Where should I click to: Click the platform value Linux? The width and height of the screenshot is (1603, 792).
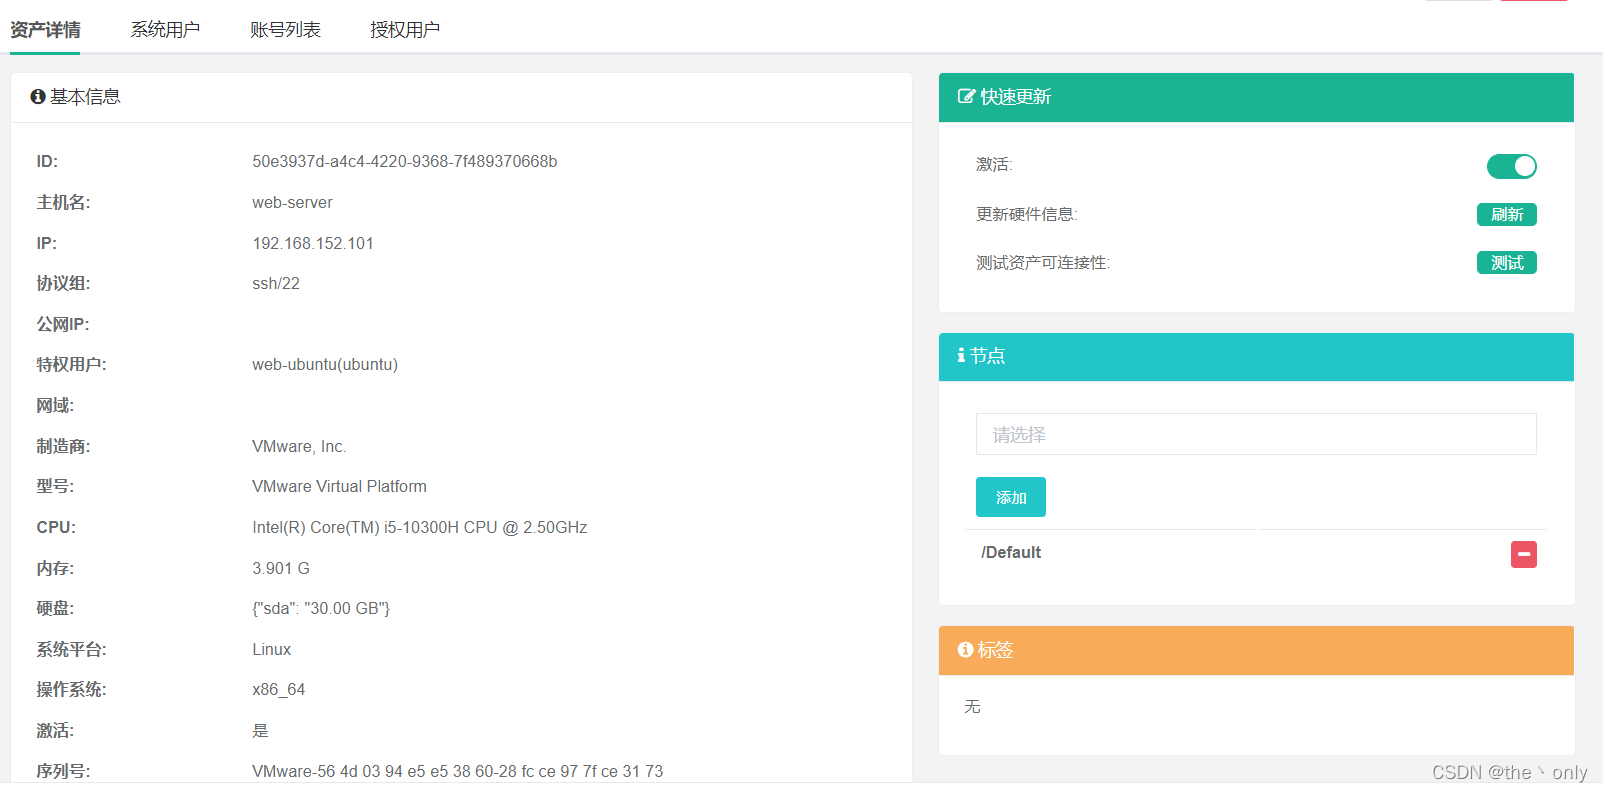tap(272, 649)
